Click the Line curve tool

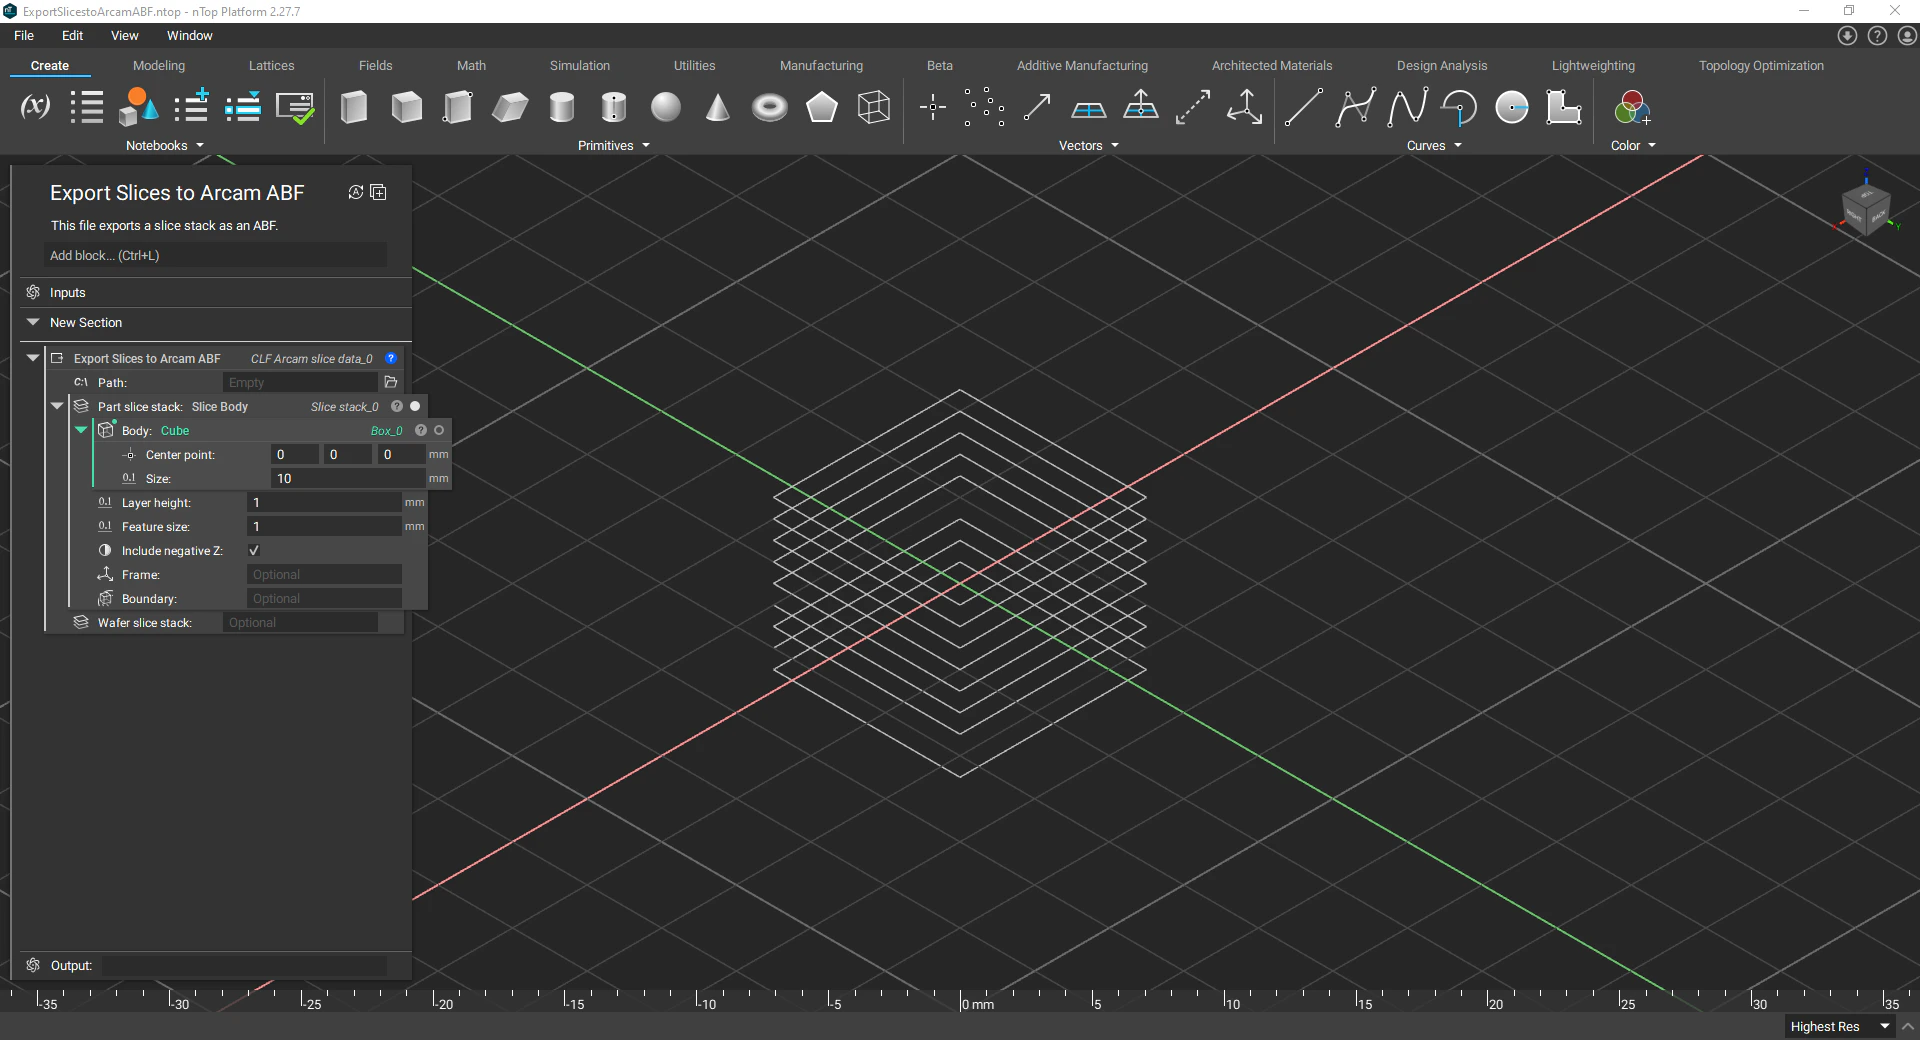tap(1303, 107)
